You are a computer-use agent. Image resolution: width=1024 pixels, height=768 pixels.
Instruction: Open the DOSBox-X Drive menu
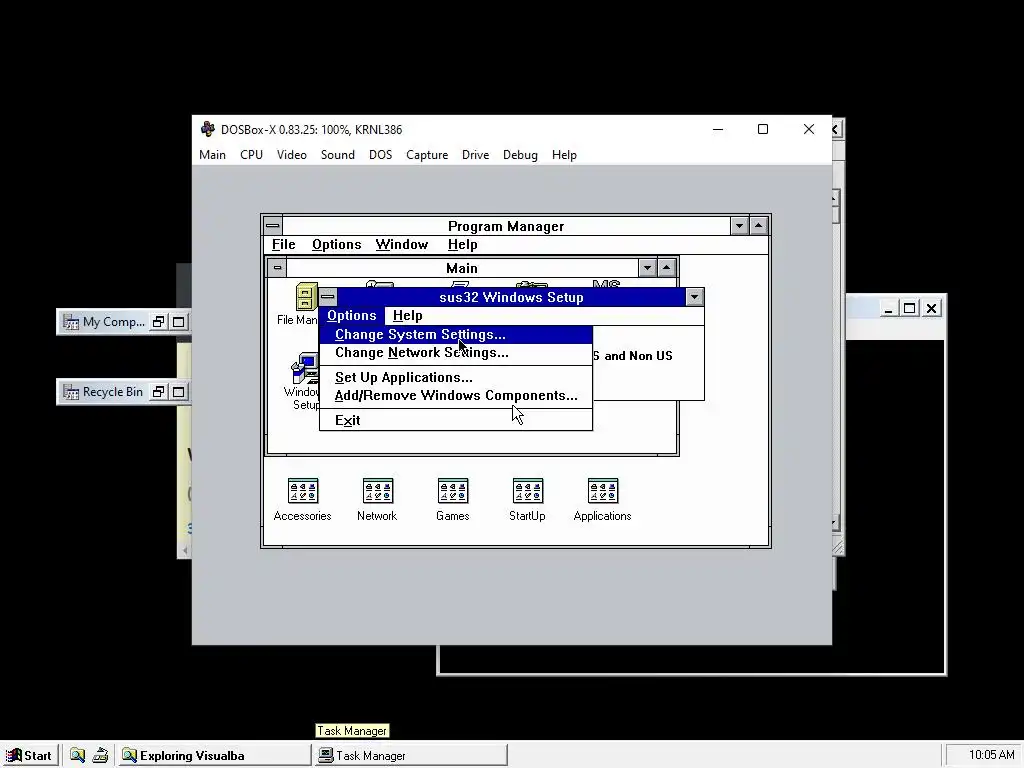pos(475,155)
